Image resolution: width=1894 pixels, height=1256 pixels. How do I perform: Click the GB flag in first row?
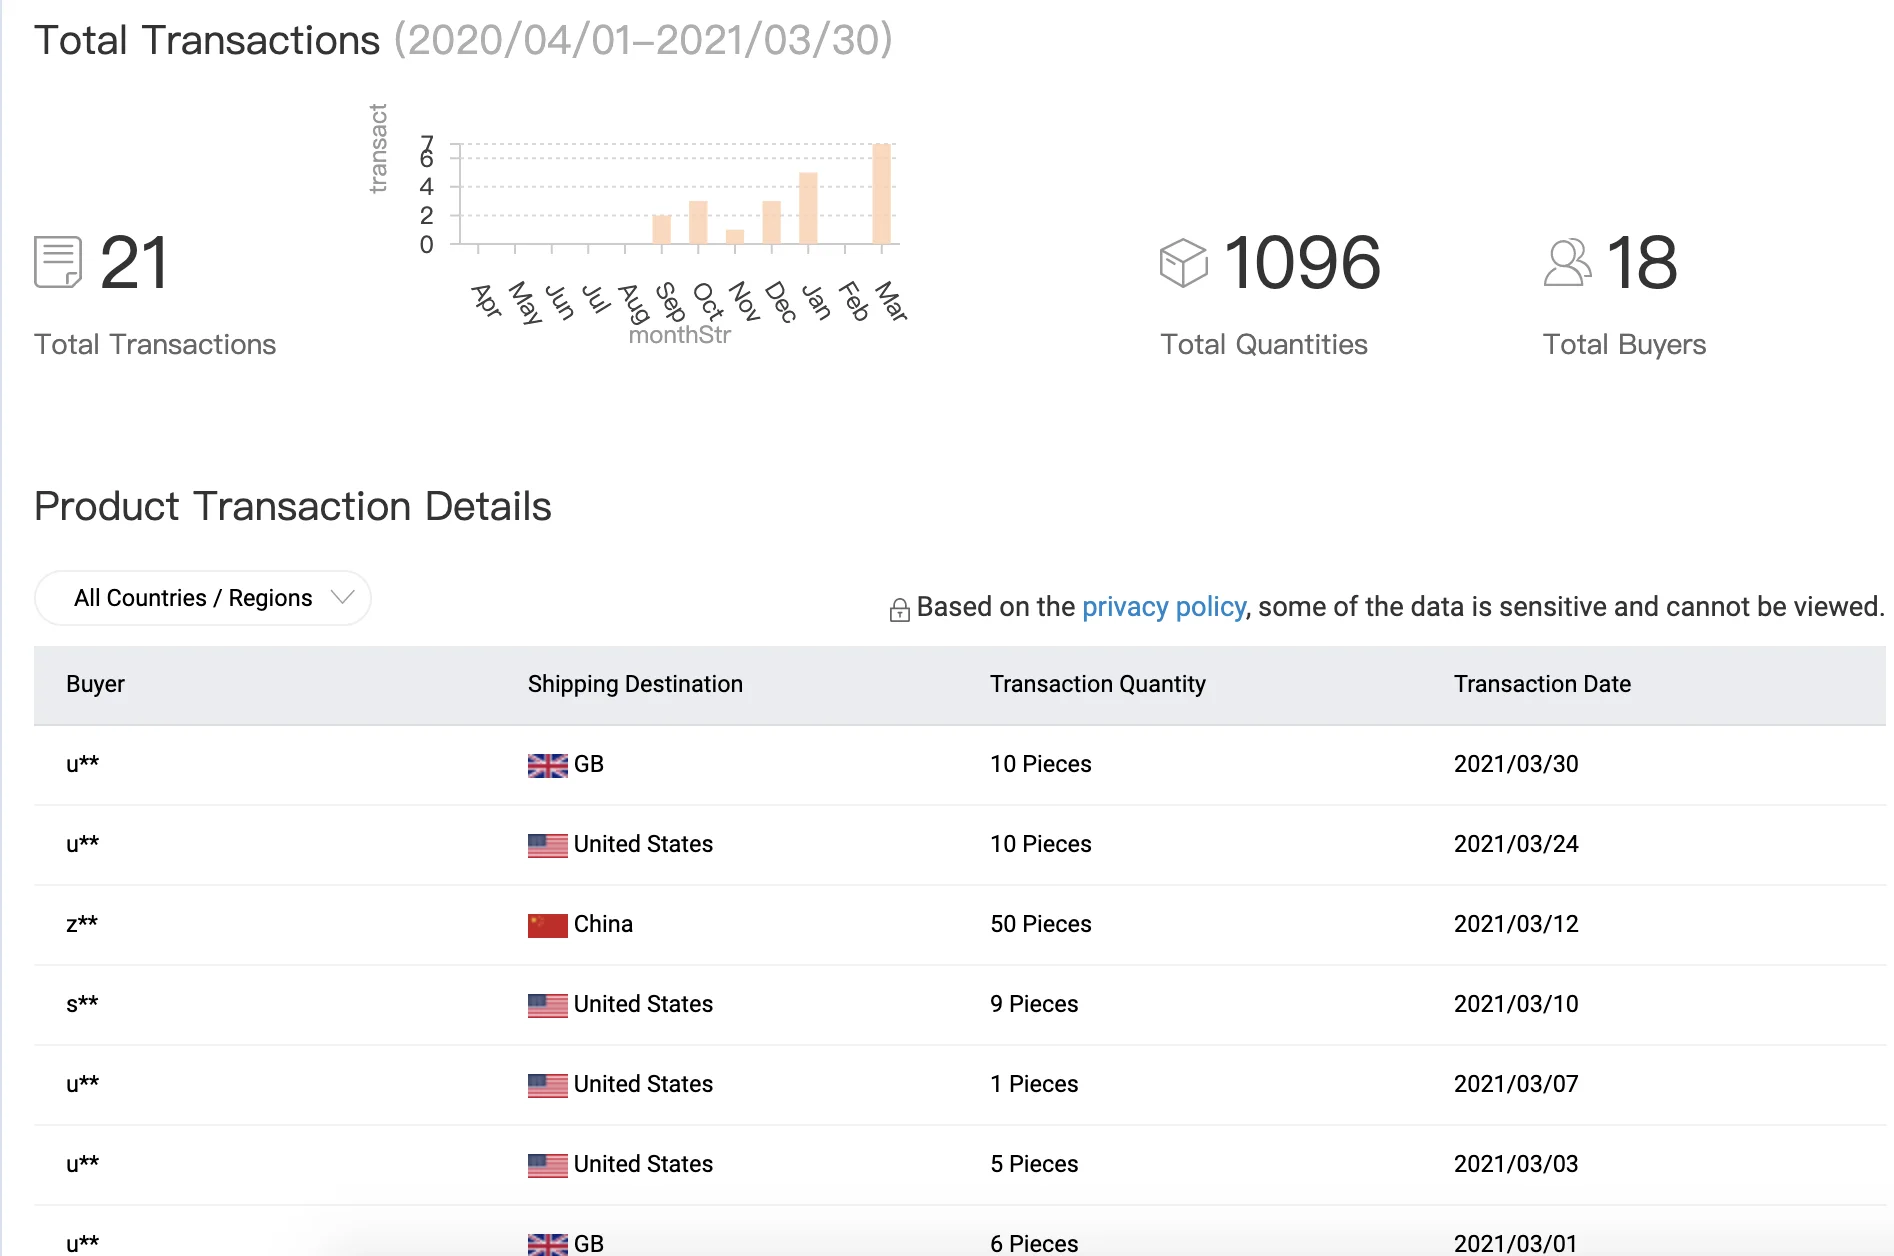(547, 765)
